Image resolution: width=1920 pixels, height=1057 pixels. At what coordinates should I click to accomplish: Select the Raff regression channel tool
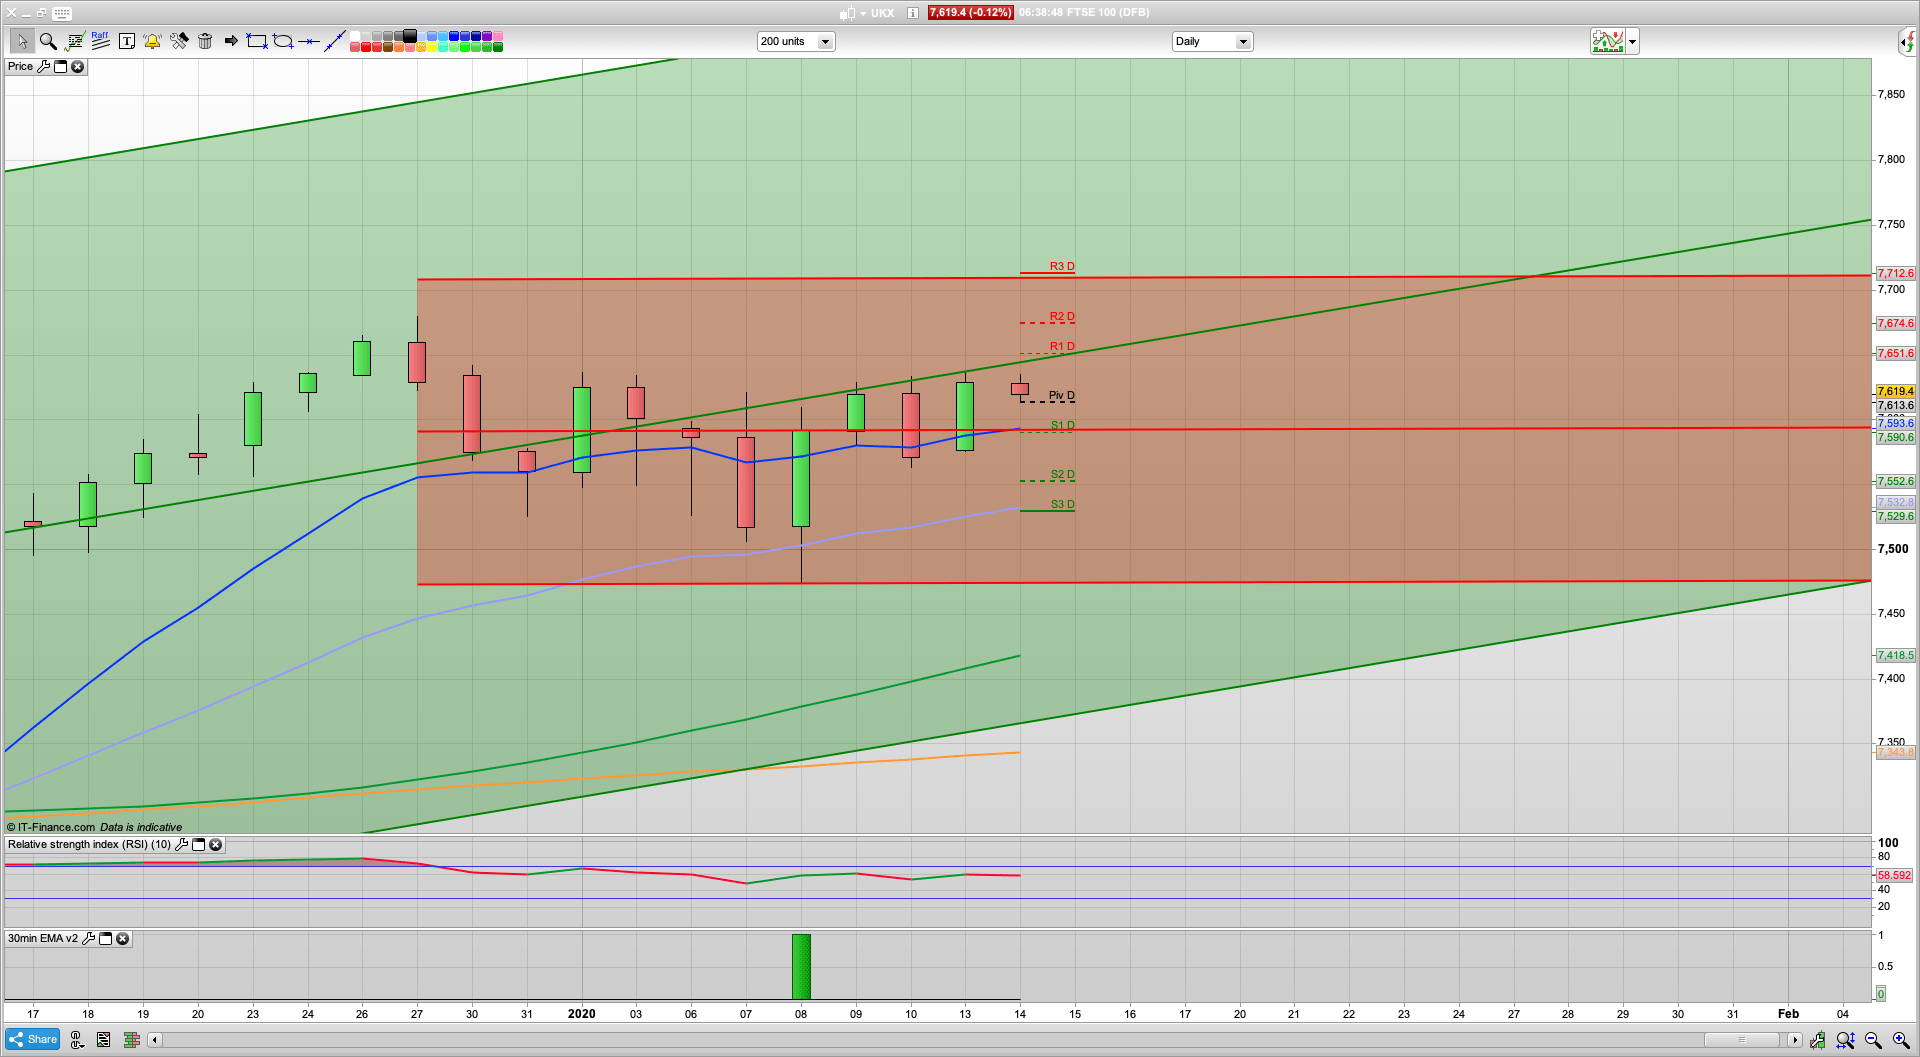pyautogui.click(x=100, y=41)
